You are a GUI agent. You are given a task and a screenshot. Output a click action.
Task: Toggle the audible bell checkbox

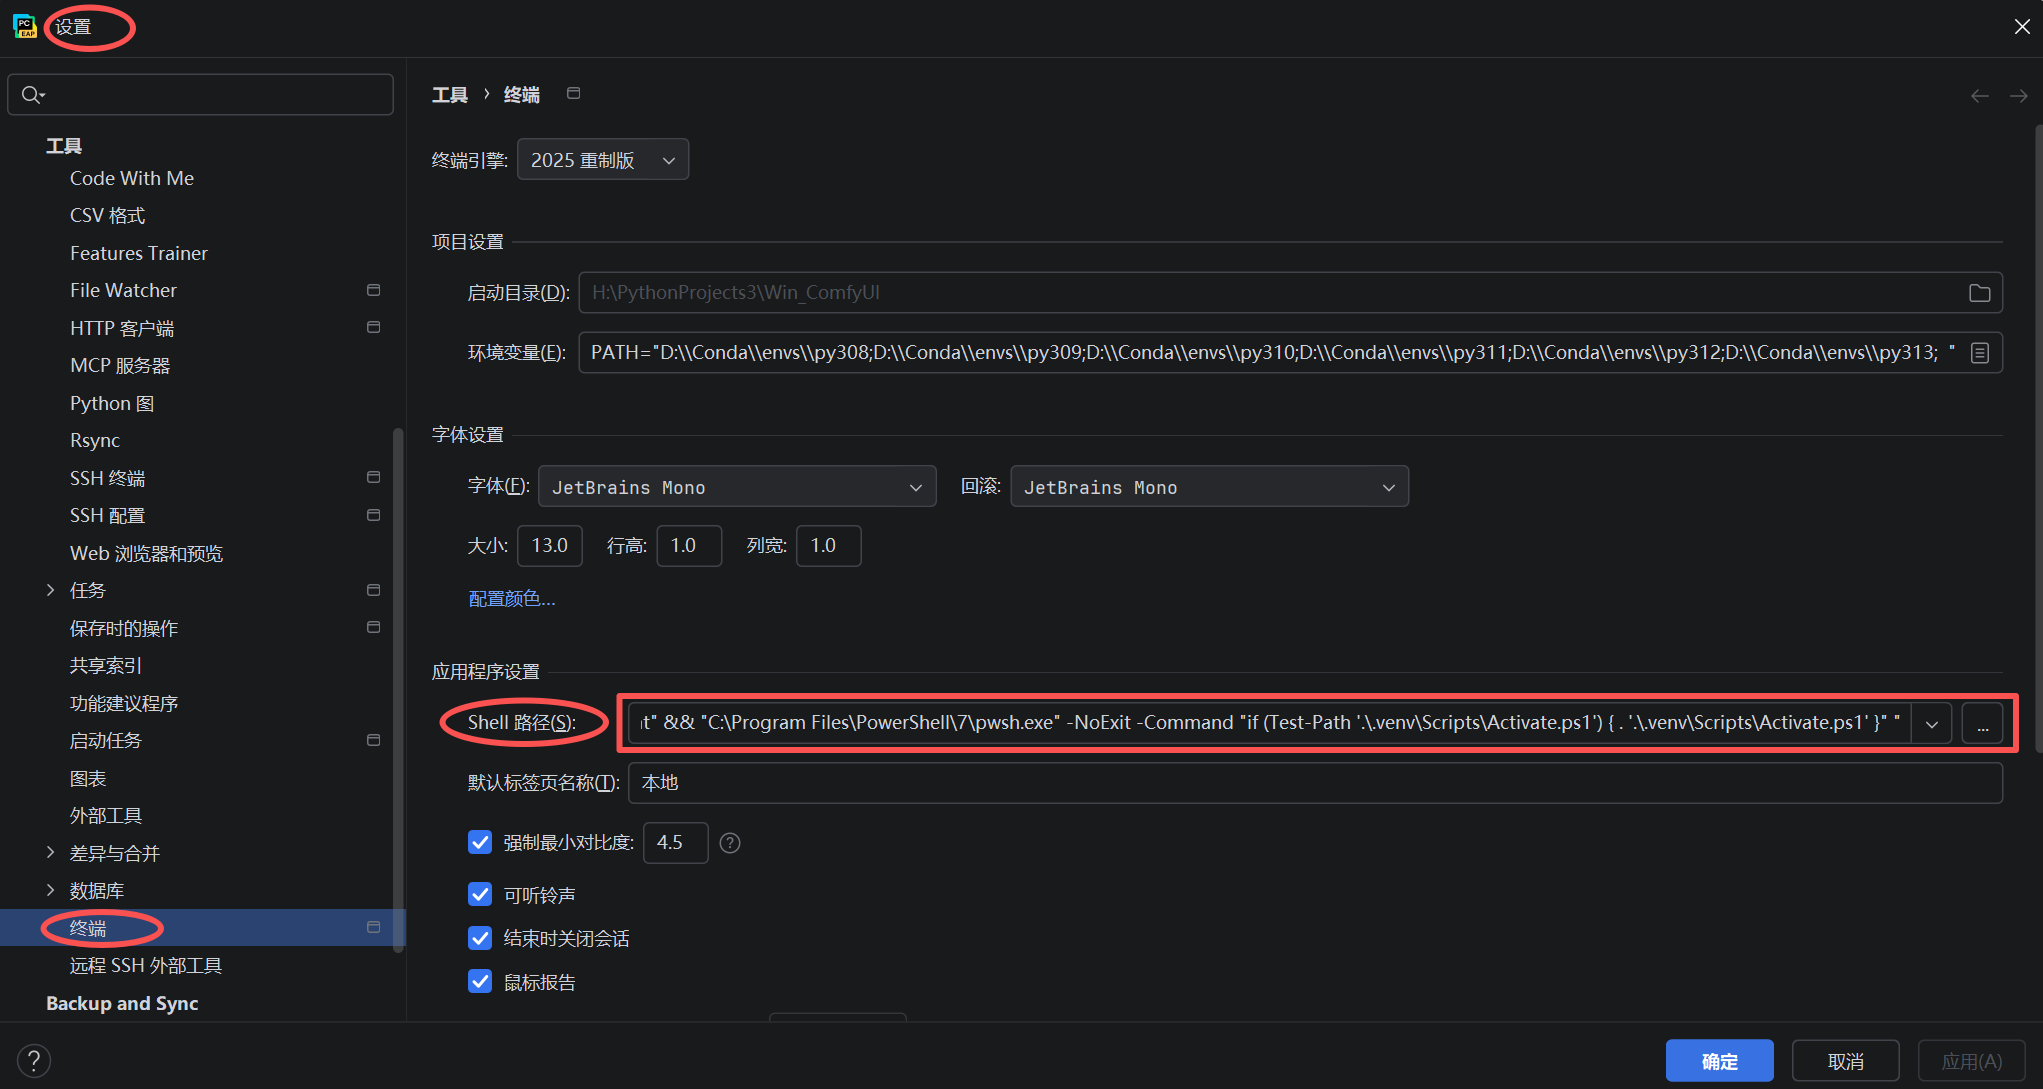pos(480,894)
